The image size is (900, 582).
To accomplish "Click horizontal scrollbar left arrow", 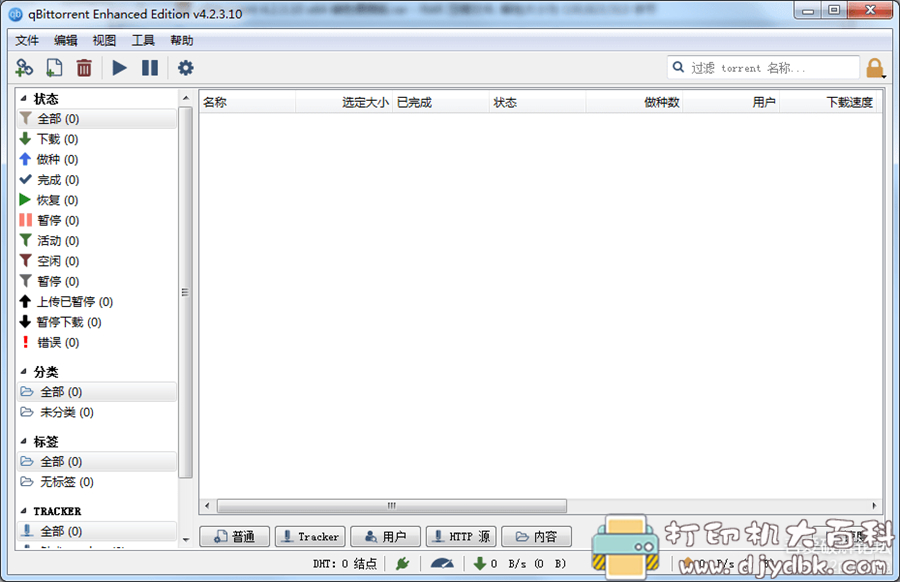I will click(207, 506).
